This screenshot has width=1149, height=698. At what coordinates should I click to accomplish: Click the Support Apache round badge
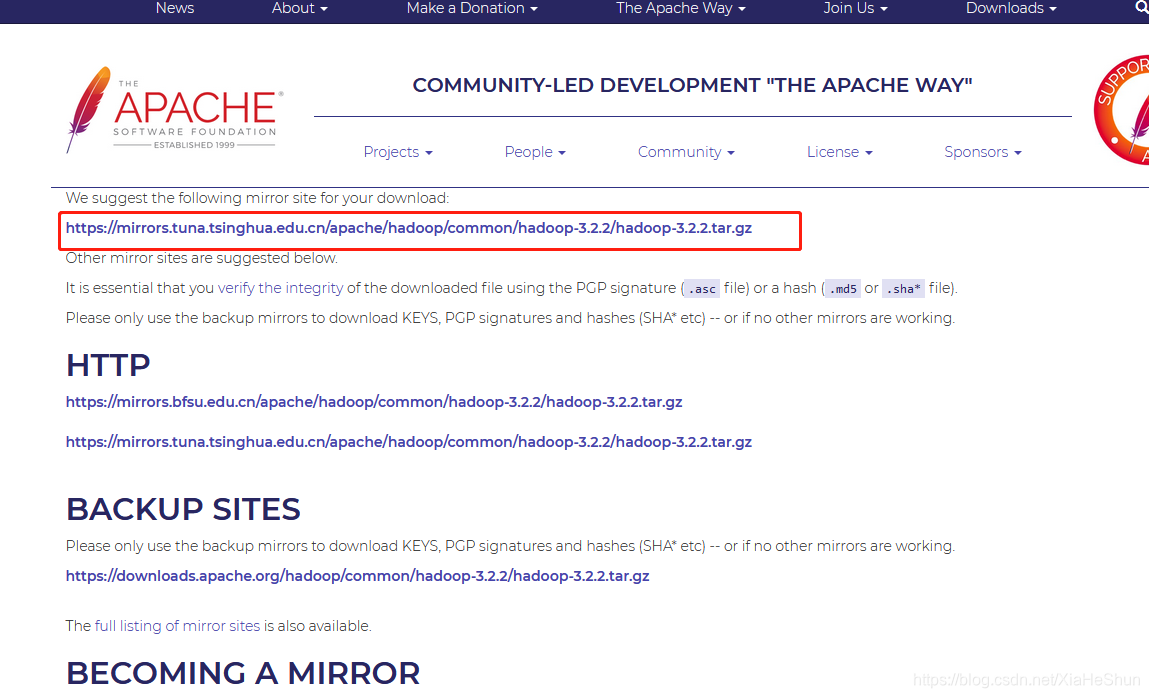pyautogui.click(x=1121, y=110)
